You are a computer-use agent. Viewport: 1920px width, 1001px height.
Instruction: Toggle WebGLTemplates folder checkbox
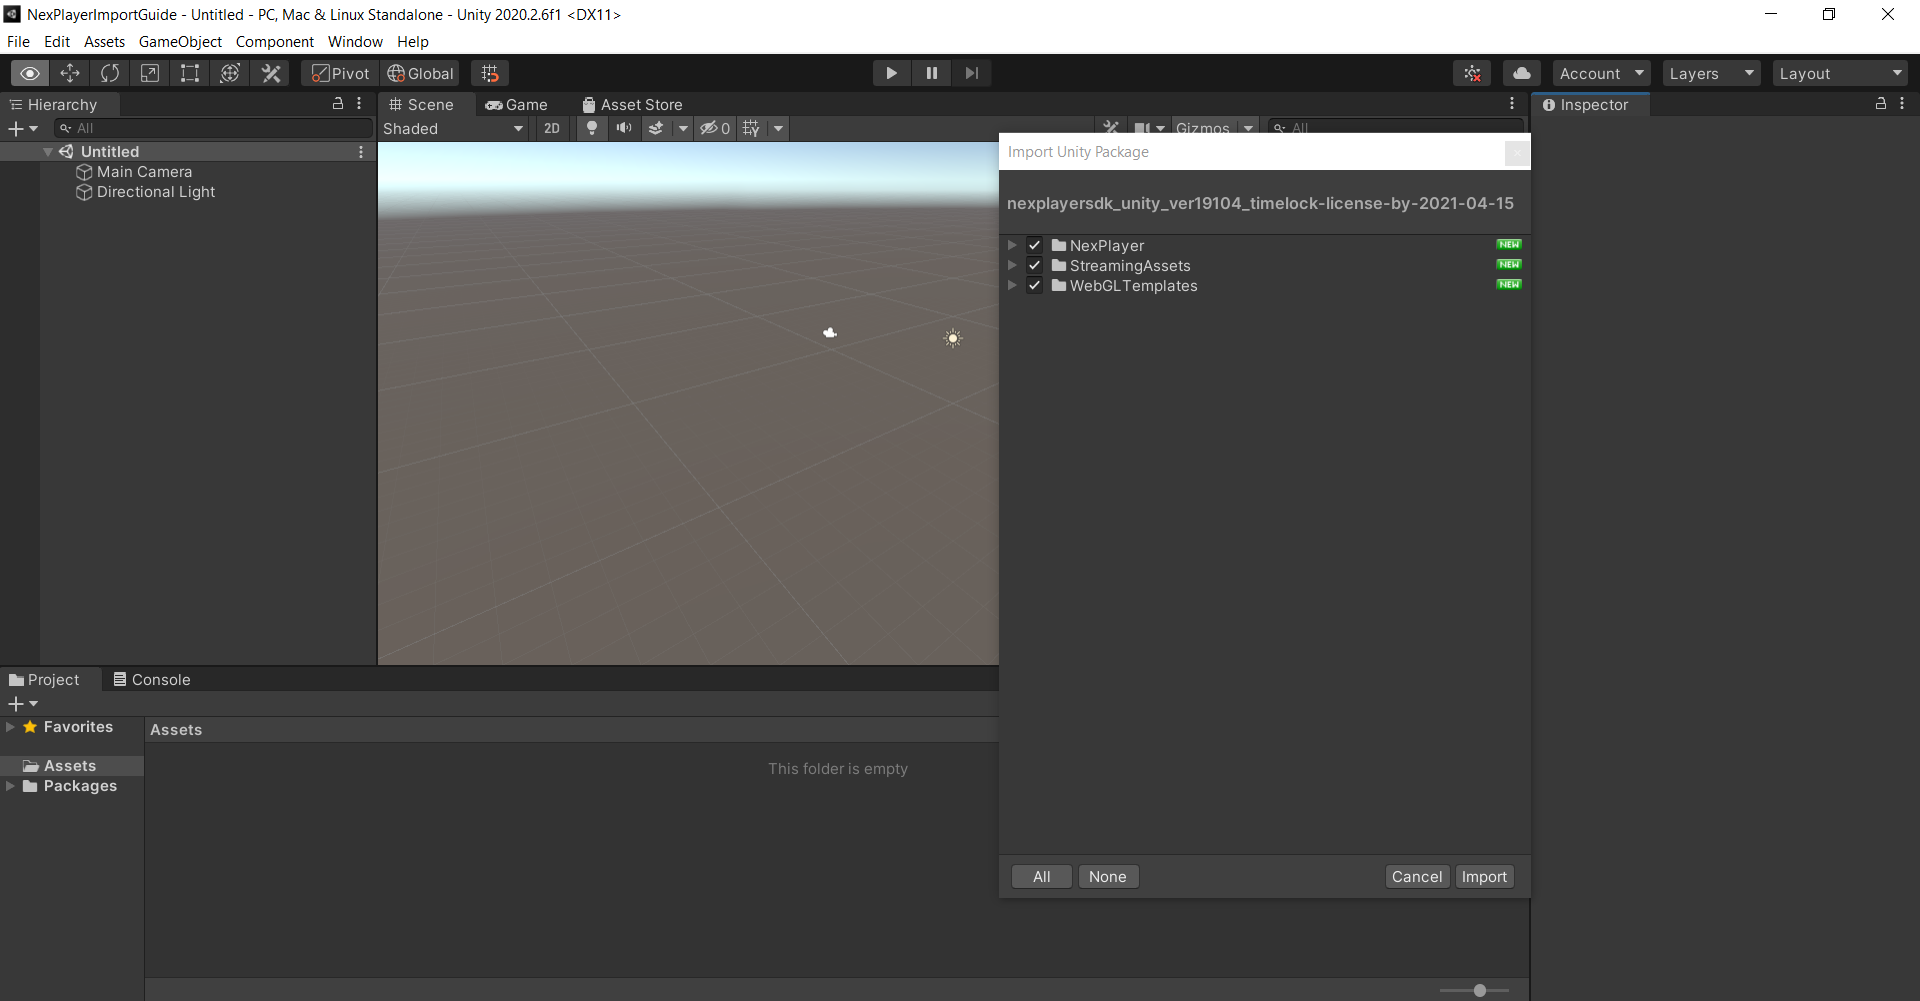tap(1035, 285)
